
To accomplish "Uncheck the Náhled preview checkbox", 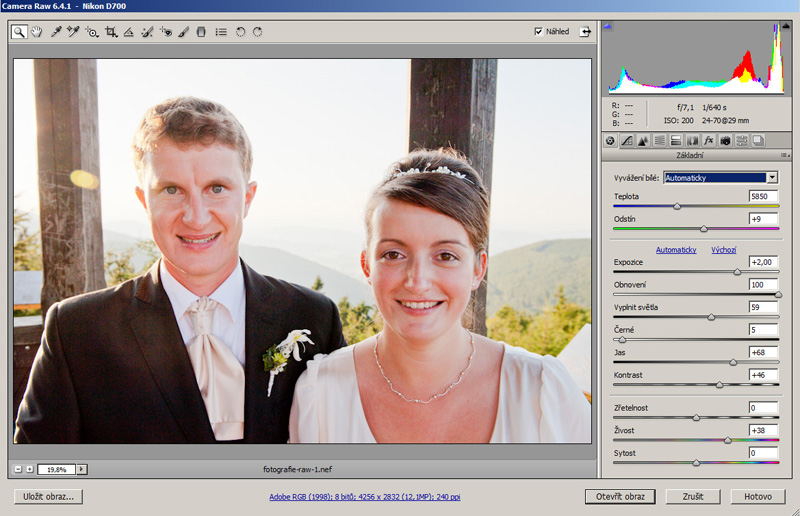I will 540,32.
